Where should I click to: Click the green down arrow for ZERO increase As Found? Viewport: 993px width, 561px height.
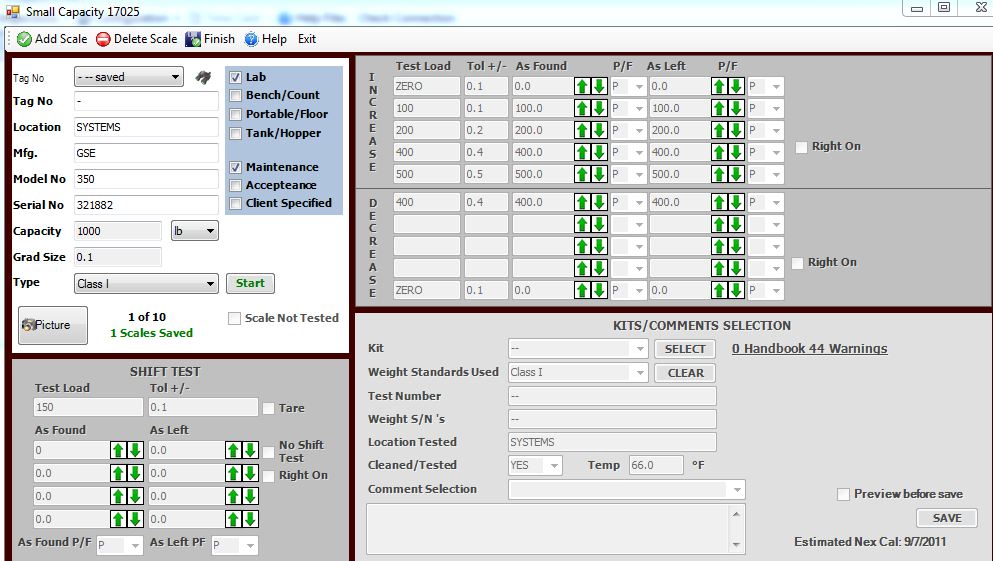click(x=599, y=86)
